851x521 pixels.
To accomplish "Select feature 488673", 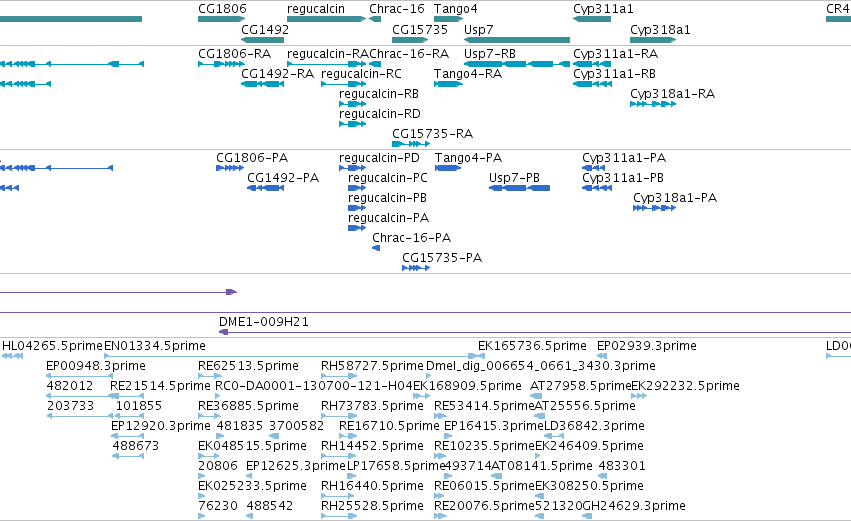I will click(128, 456).
